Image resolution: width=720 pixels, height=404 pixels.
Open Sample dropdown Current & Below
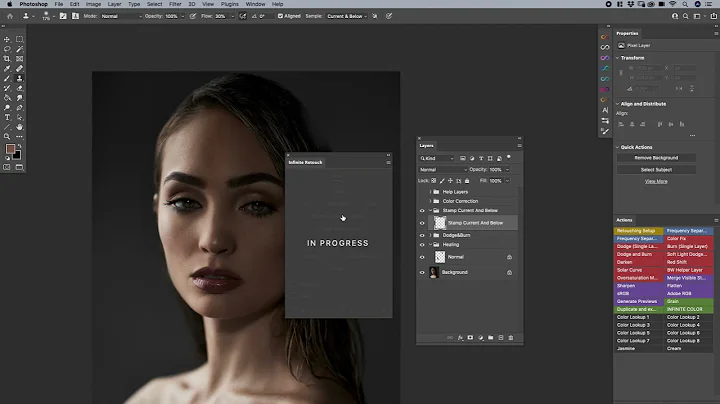click(347, 16)
